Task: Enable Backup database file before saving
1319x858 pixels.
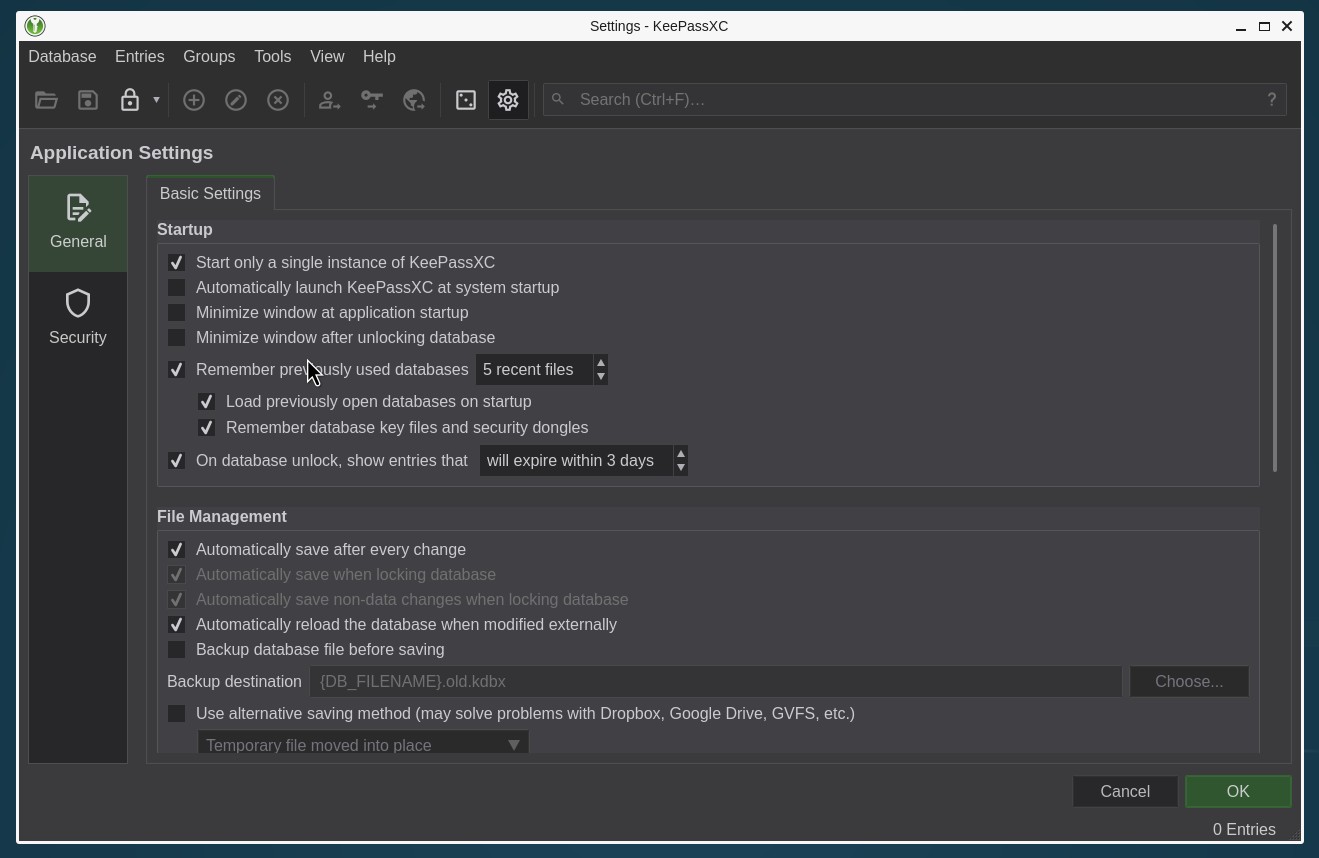Action: [176, 649]
